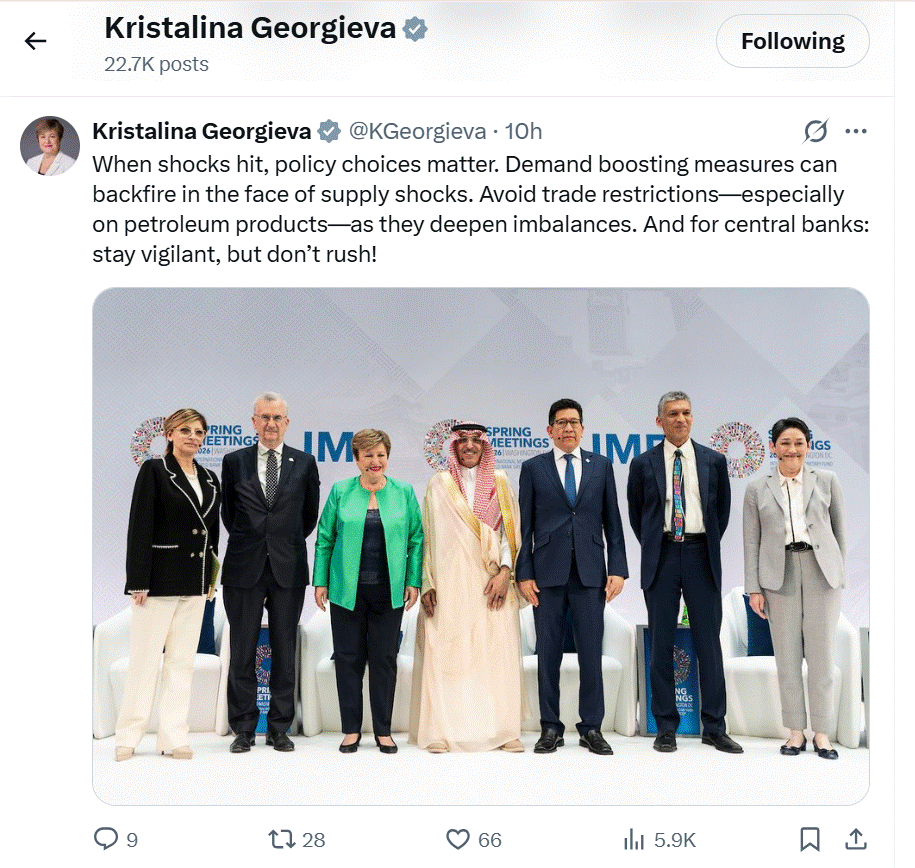Open the three-dot more options menu
Viewport: 915px width, 868px height.
(856, 131)
